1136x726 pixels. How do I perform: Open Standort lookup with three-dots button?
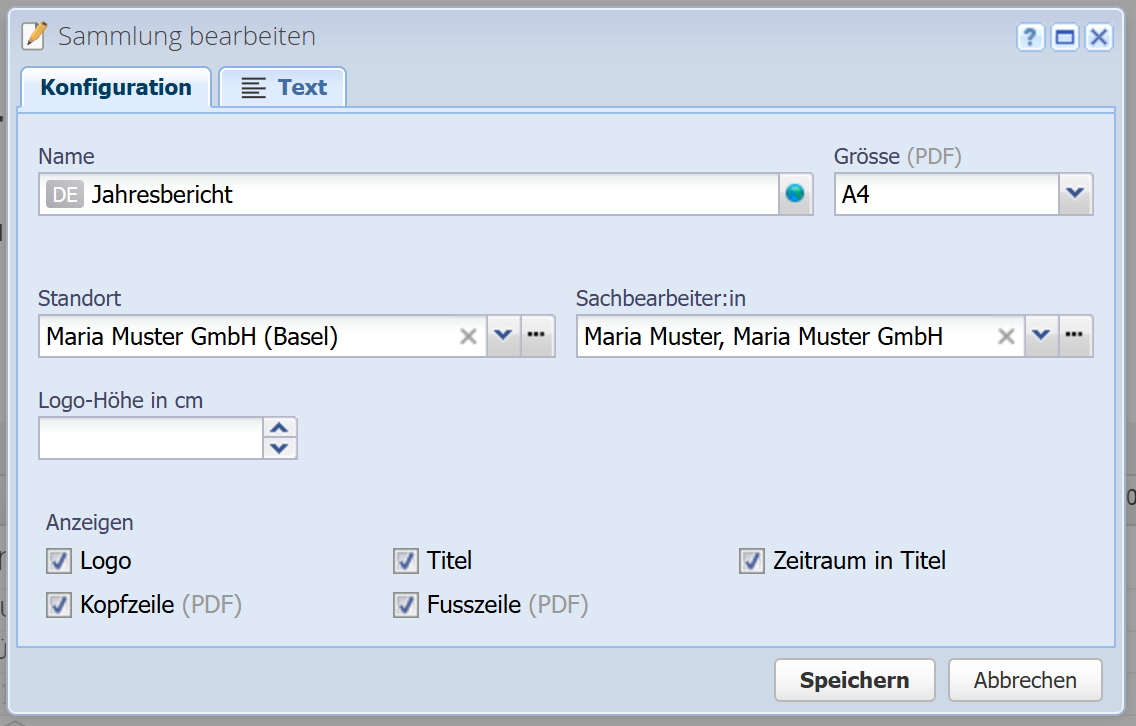click(x=538, y=337)
